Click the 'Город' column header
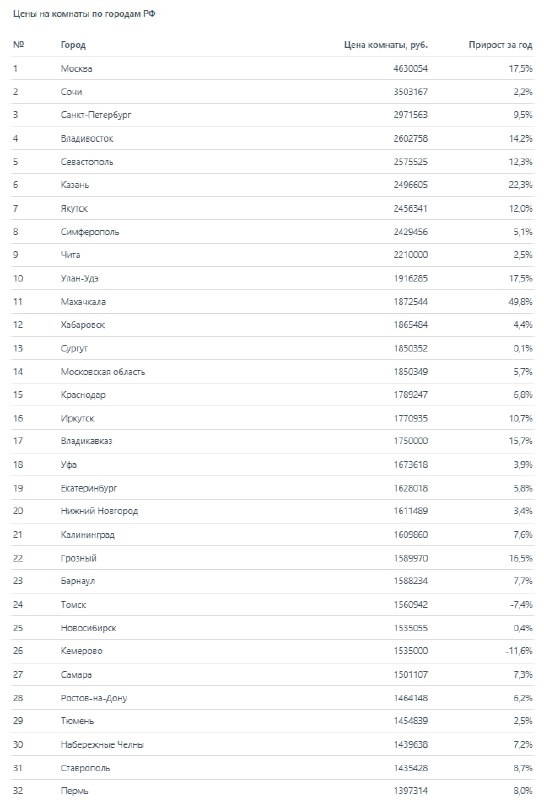The image size is (544, 800). 73,45
